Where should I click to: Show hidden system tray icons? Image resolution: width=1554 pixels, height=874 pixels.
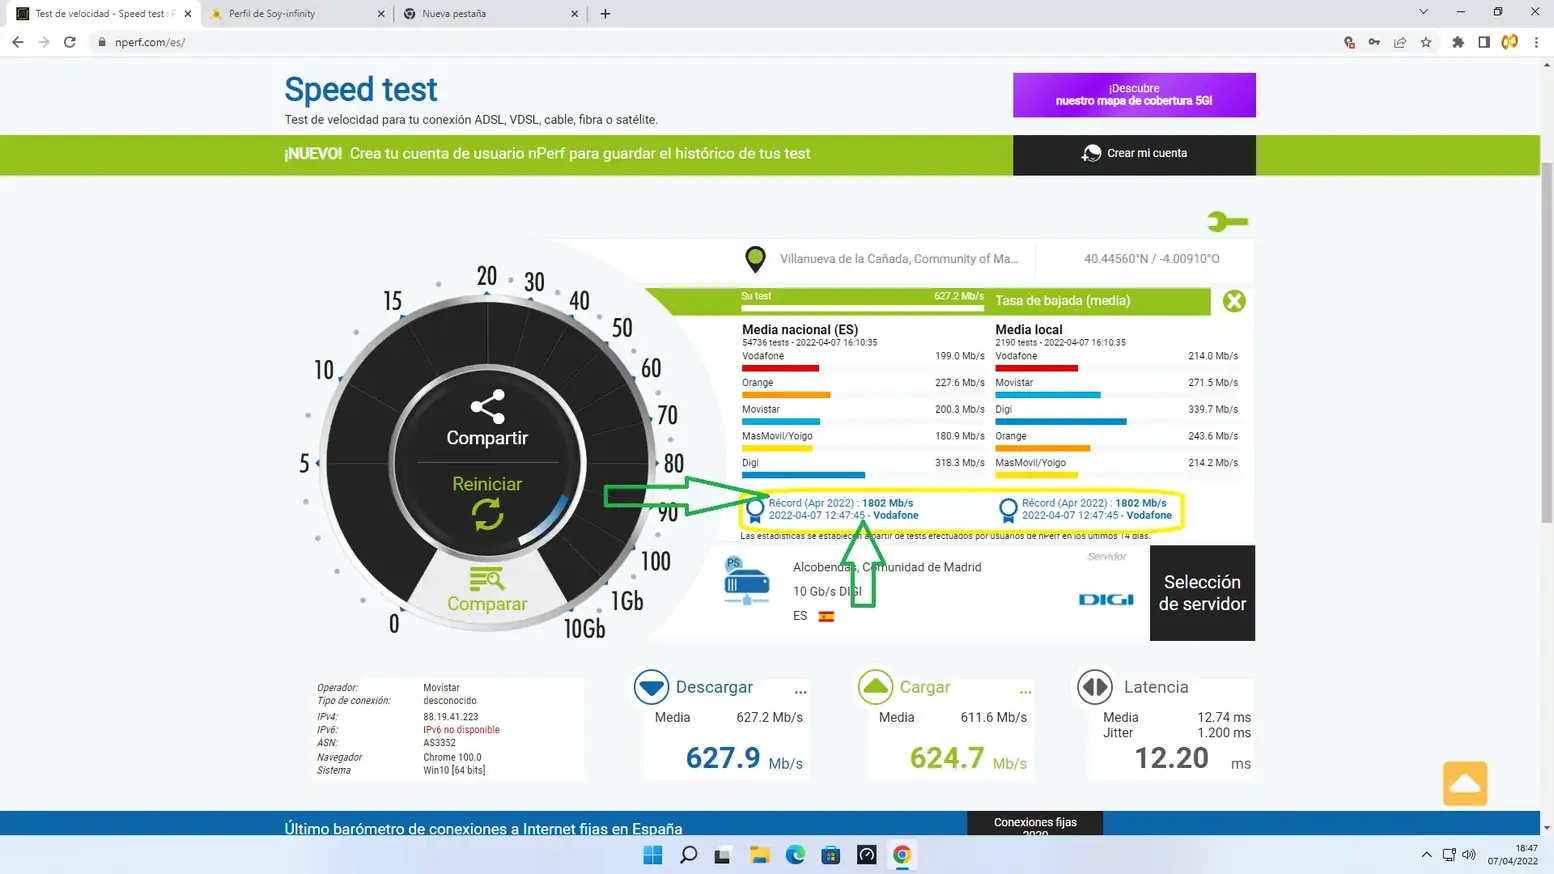click(1426, 855)
